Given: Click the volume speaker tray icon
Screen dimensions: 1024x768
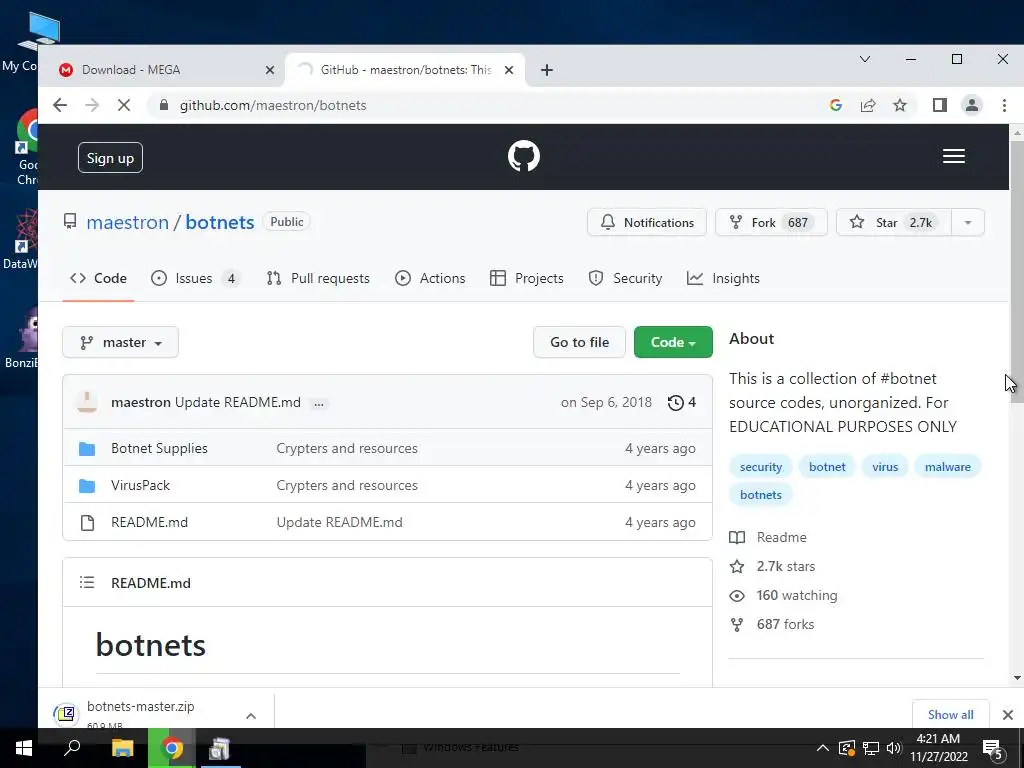Looking at the screenshot, I should (x=893, y=748).
